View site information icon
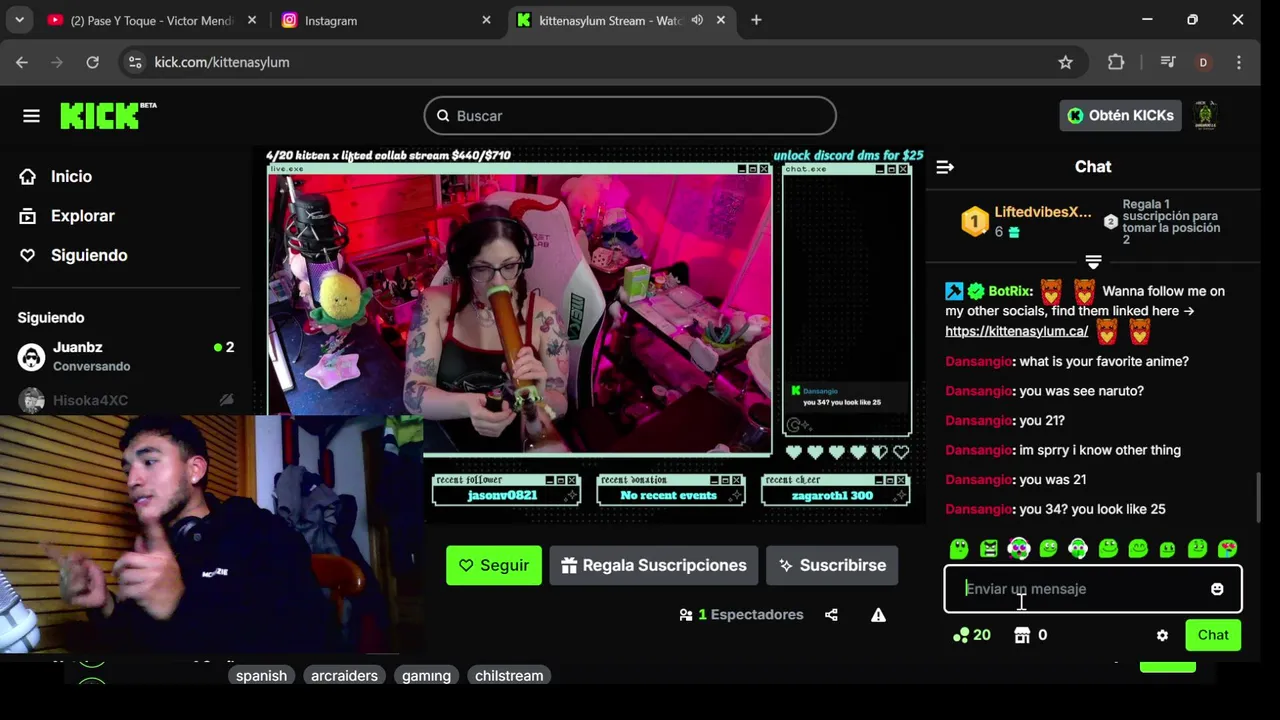Image resolution: width=1280 pixels, height=720 pixels. [x=135, y=62]
